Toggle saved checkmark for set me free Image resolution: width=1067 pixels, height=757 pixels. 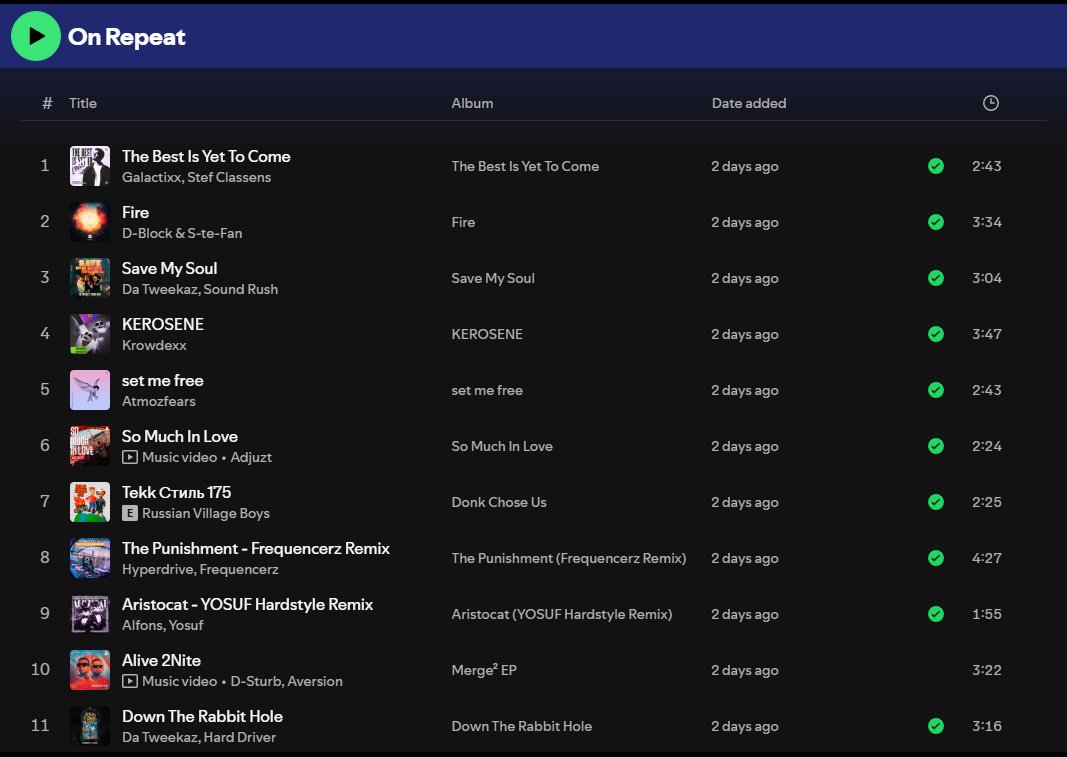click(936, 390)
